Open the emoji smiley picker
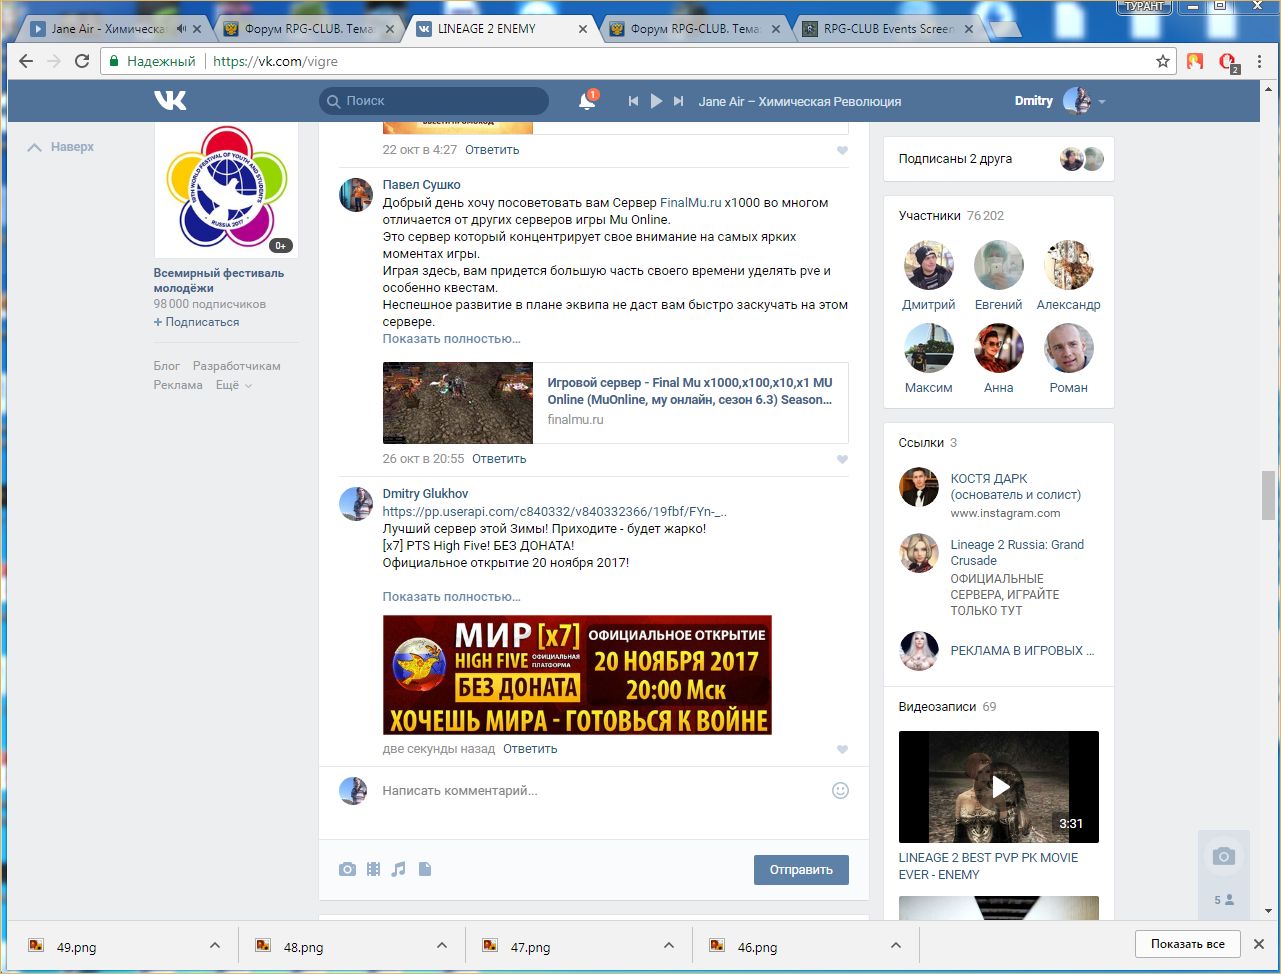The width and height of the screenshot is (1281, 974). [840, 790]
